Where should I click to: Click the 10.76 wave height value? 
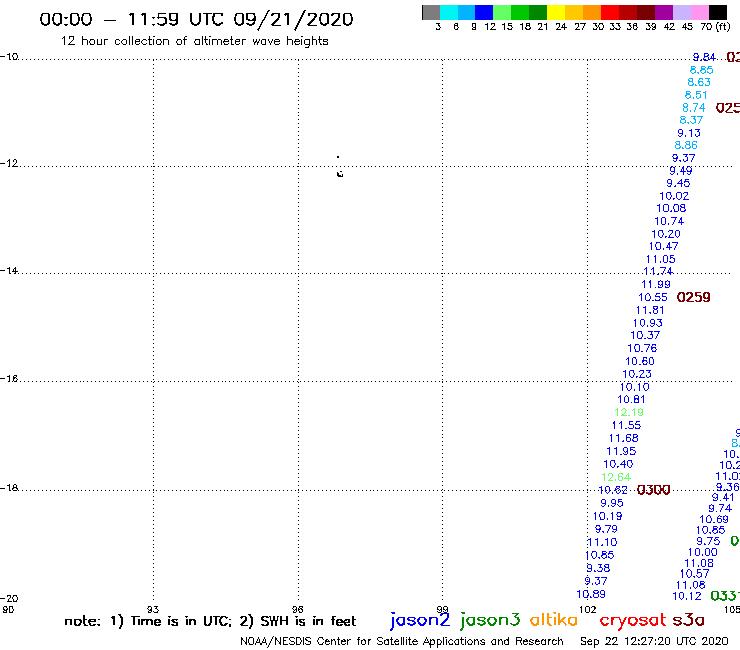point(642,348)
